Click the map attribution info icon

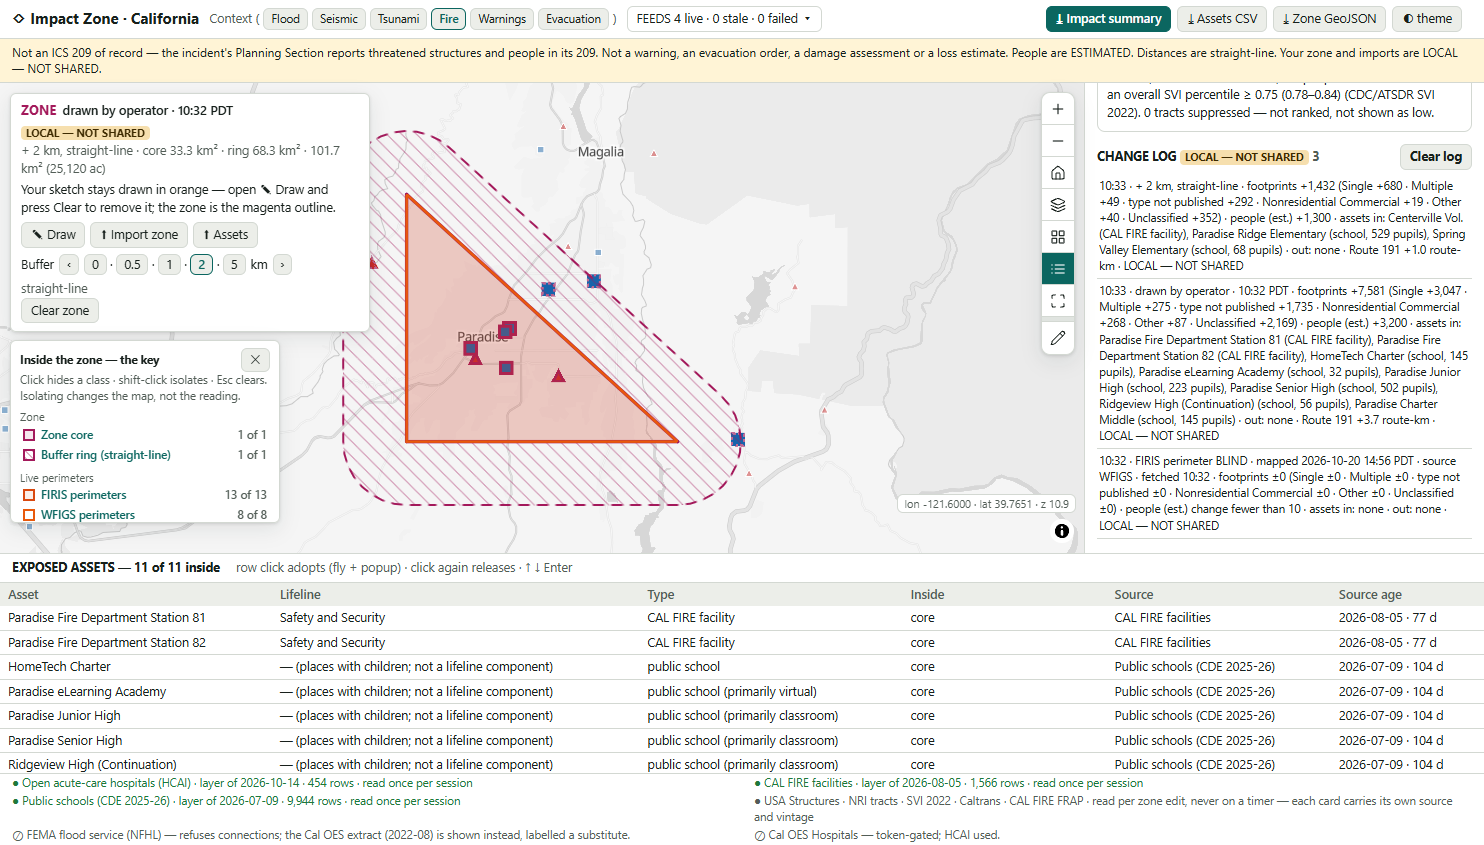(x=1062, y=531)
